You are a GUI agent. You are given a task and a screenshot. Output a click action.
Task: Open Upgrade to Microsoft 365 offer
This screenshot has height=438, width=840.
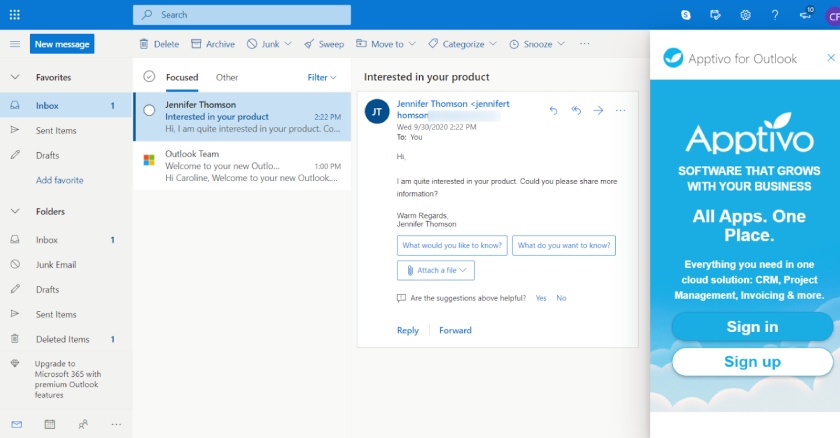click(x=66, y=379)
